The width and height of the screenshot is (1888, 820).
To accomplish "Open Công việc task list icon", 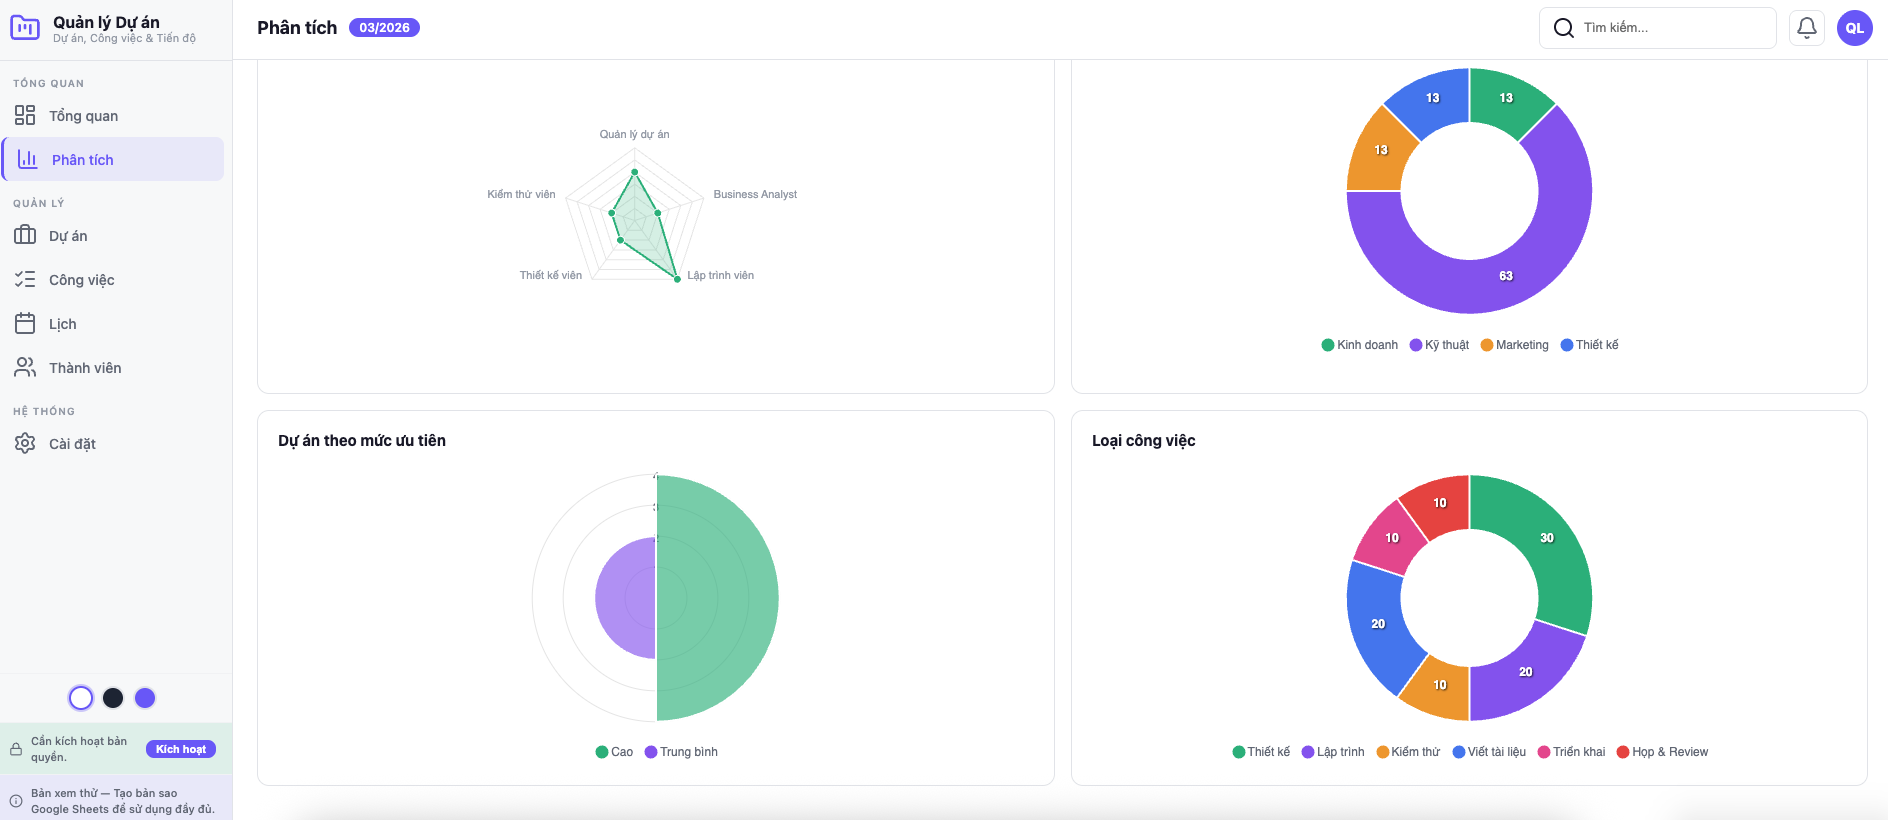I will click(x=25, y=280).
